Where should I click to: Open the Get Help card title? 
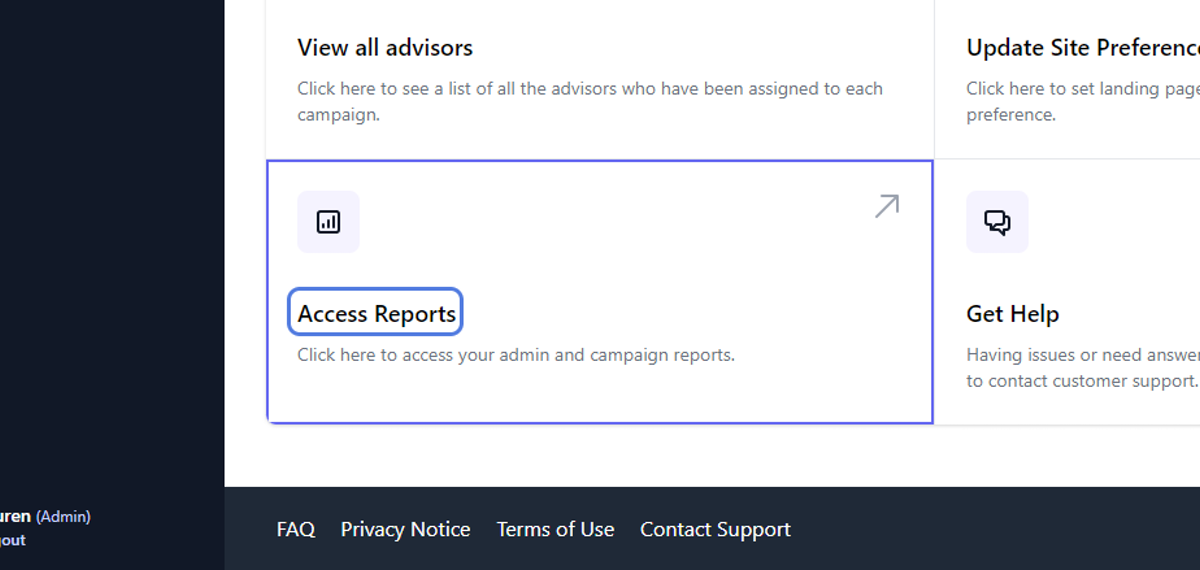pos(1012,314)
